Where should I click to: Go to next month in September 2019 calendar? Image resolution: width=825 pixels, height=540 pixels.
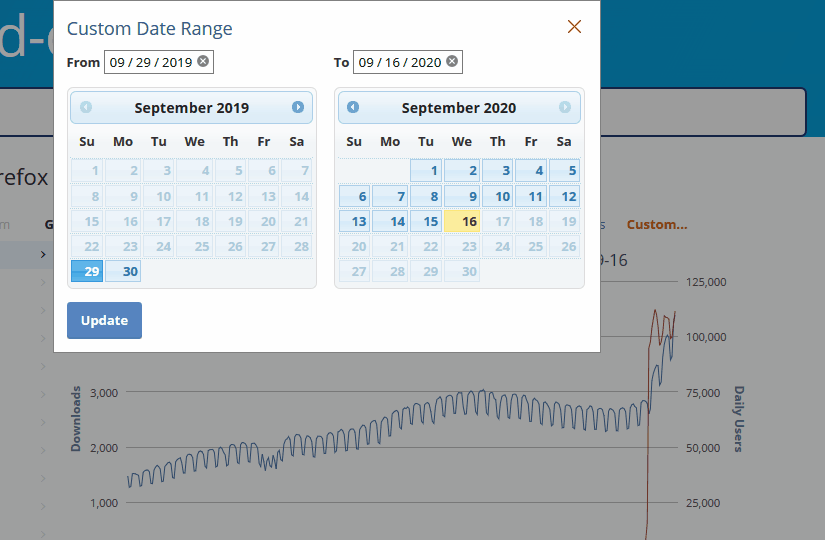[x=298, y=107]
